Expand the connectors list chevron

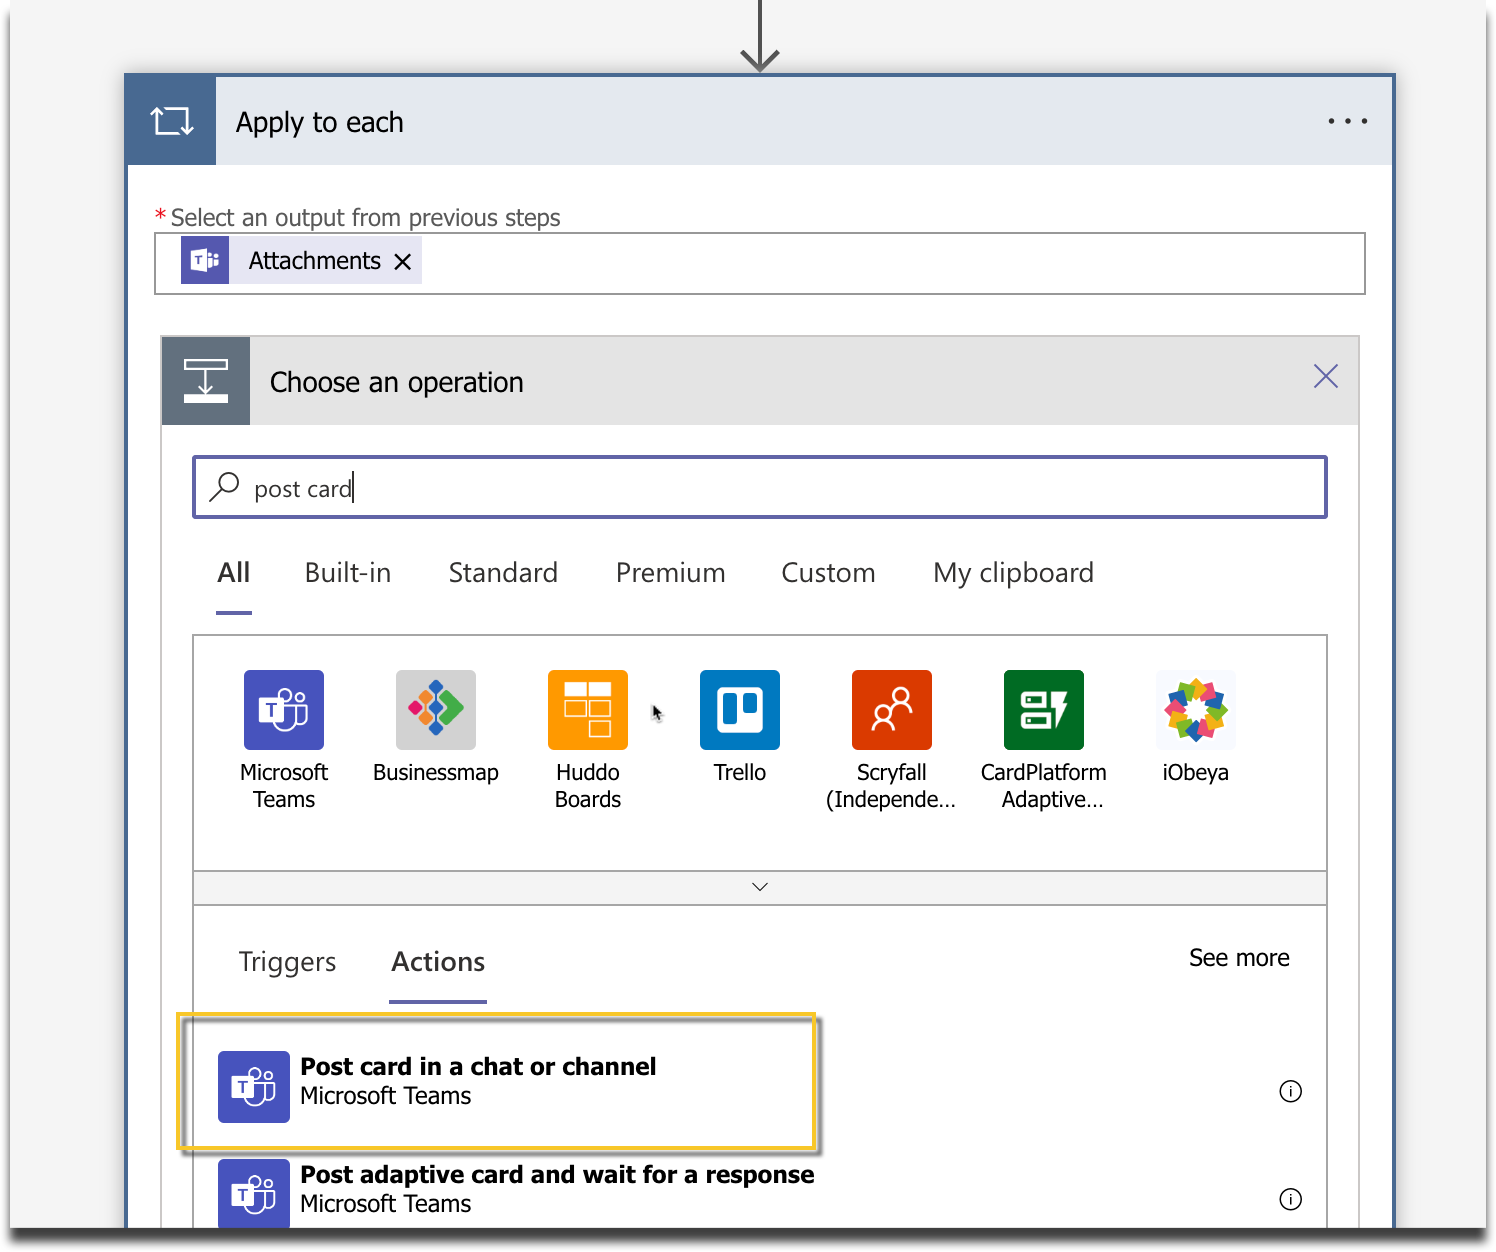point(760,887)
